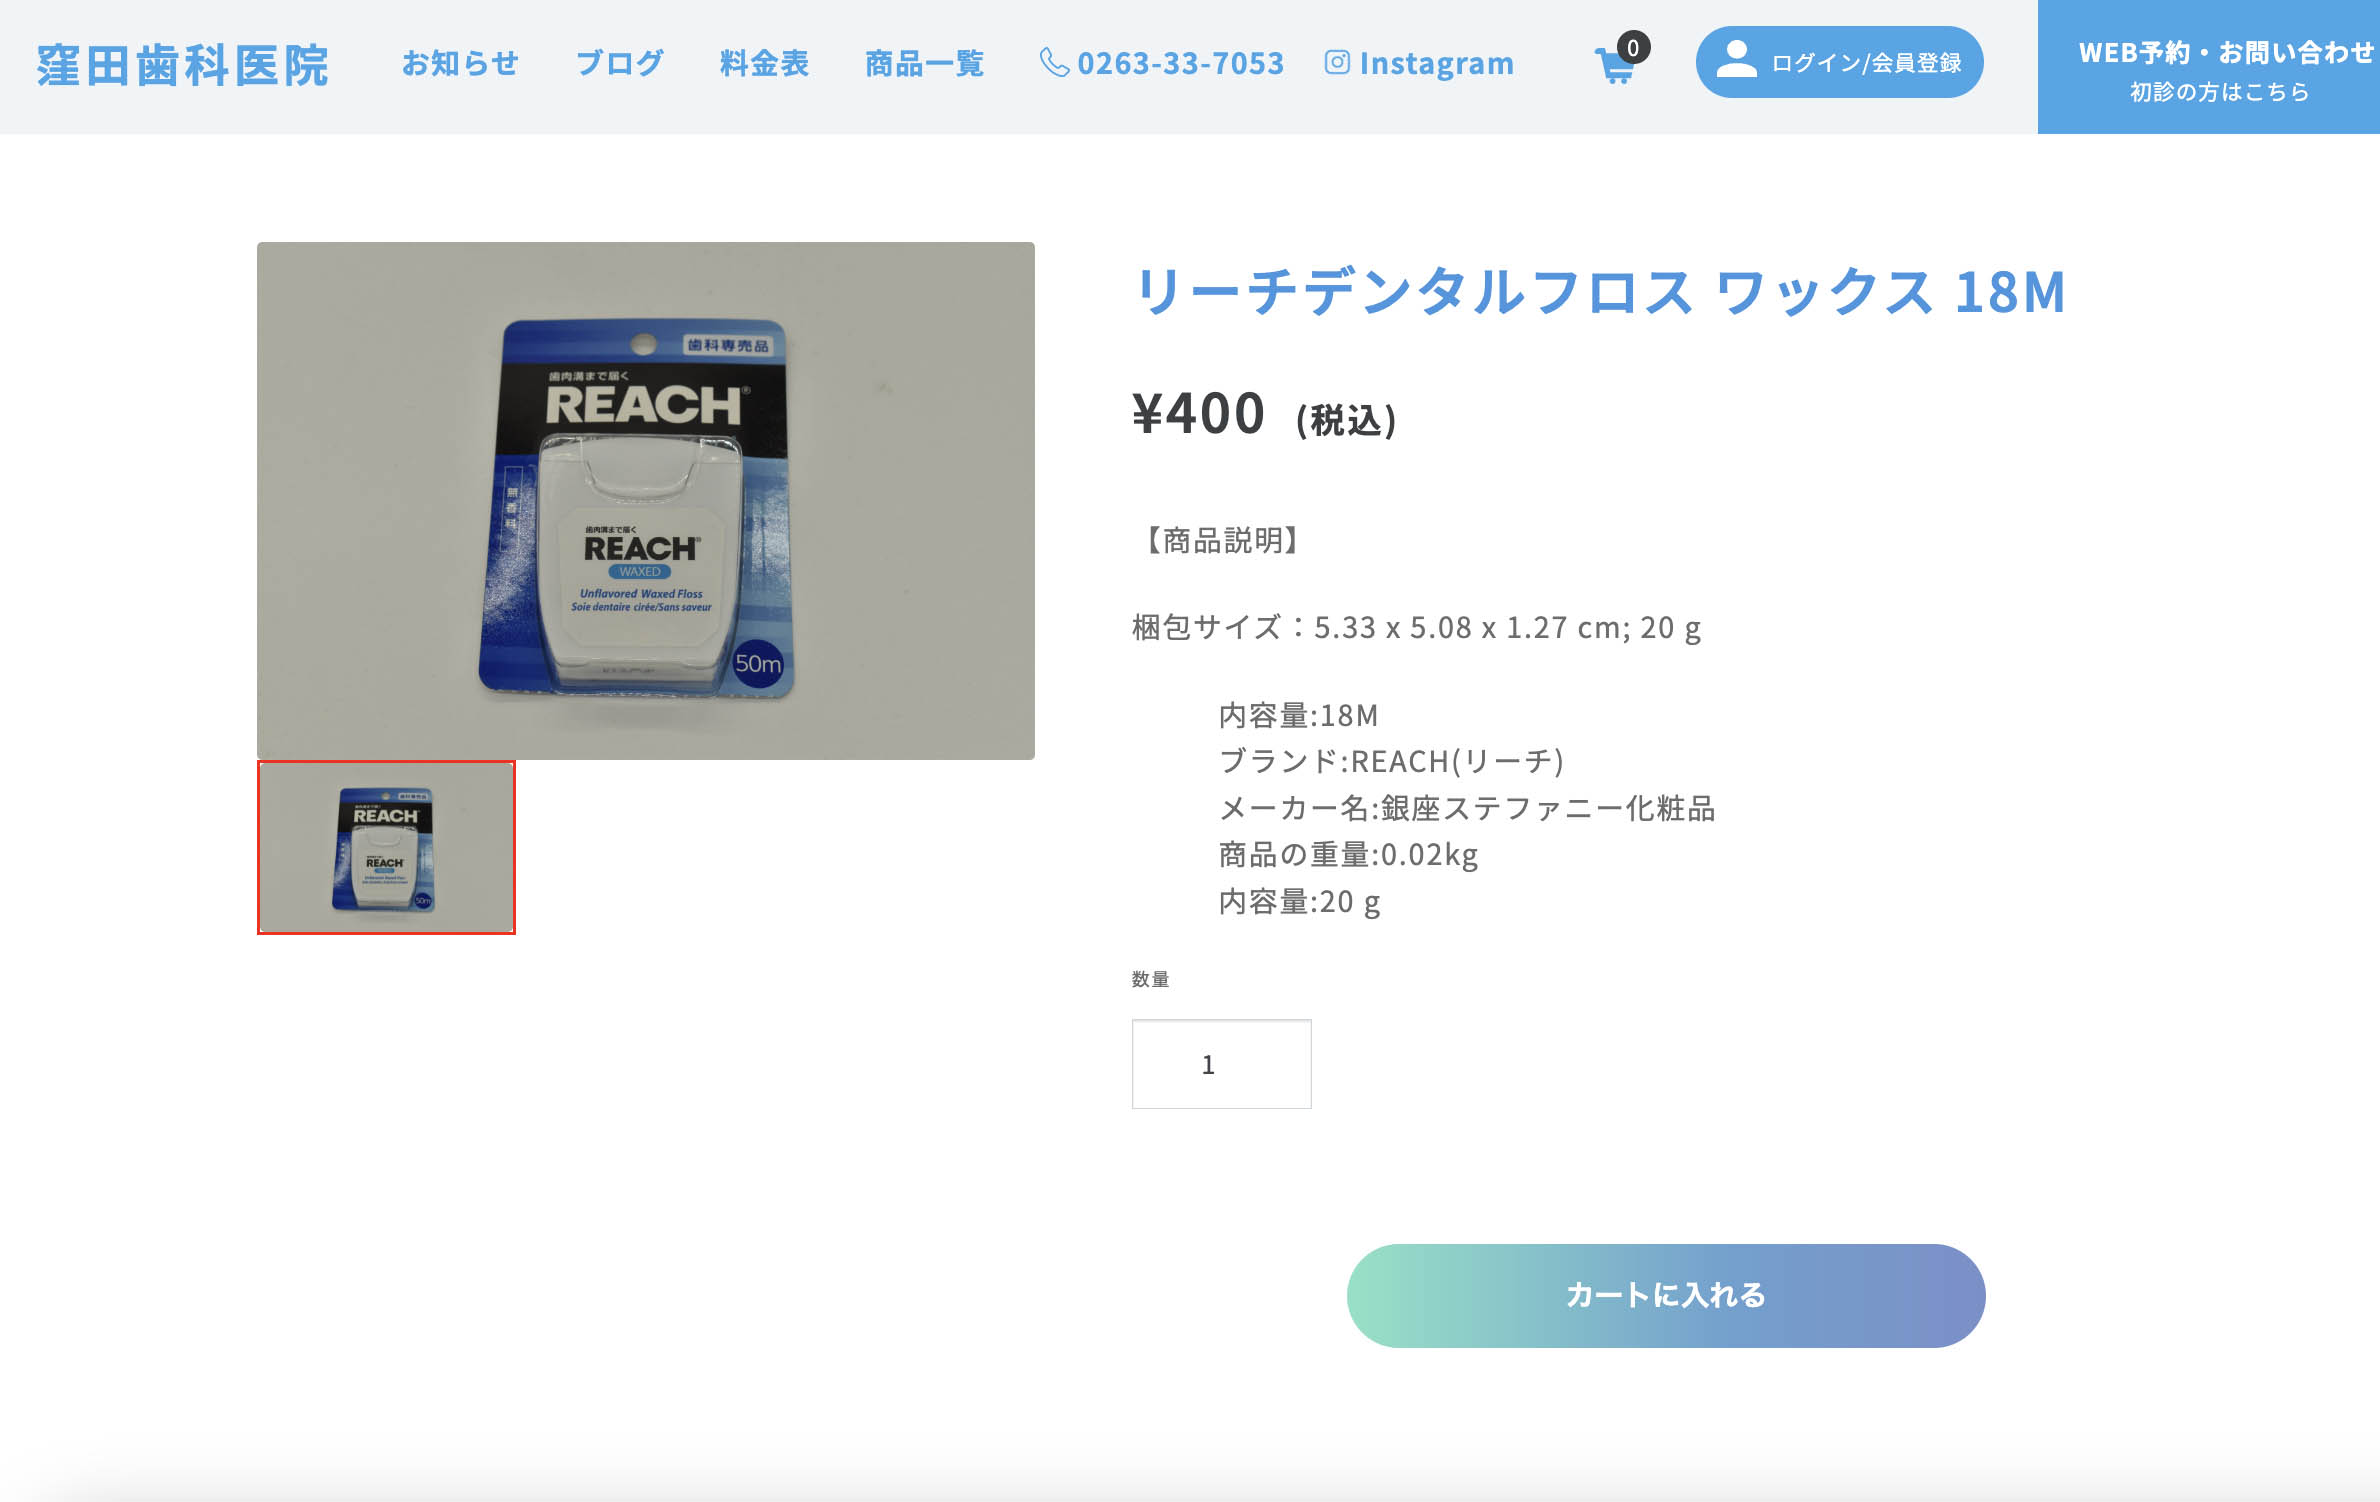Click the large REACH product photo
The image size is (2380, 1502).
coord(646,500)
